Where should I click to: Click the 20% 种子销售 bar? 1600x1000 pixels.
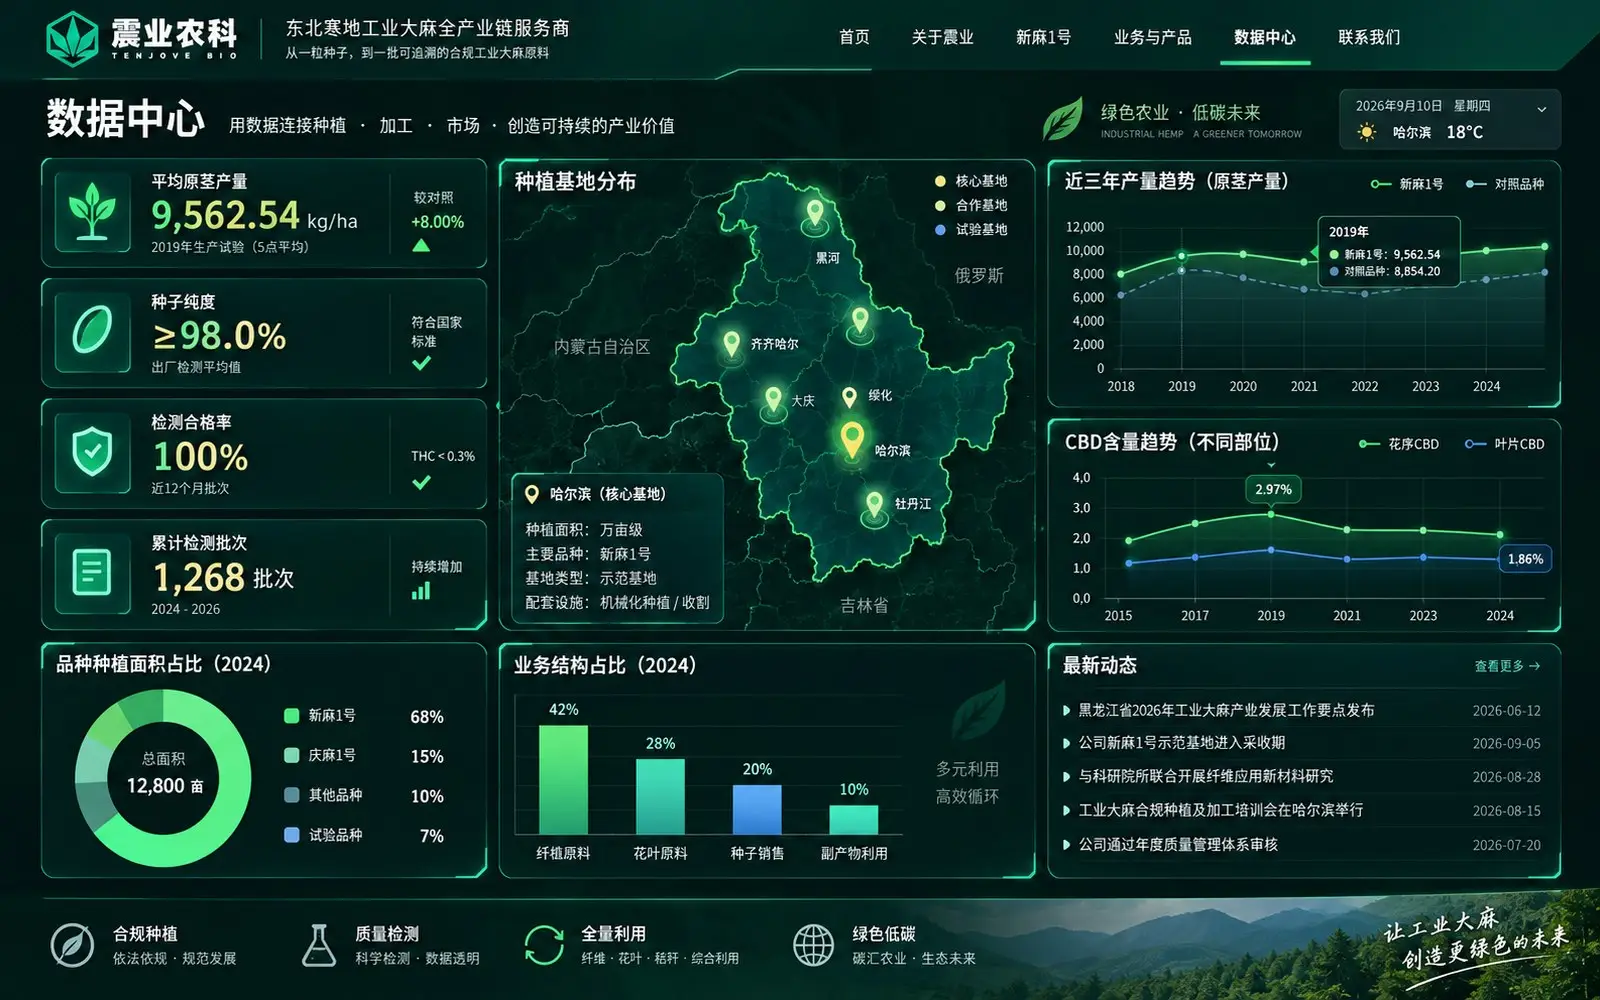pos(757,809)
